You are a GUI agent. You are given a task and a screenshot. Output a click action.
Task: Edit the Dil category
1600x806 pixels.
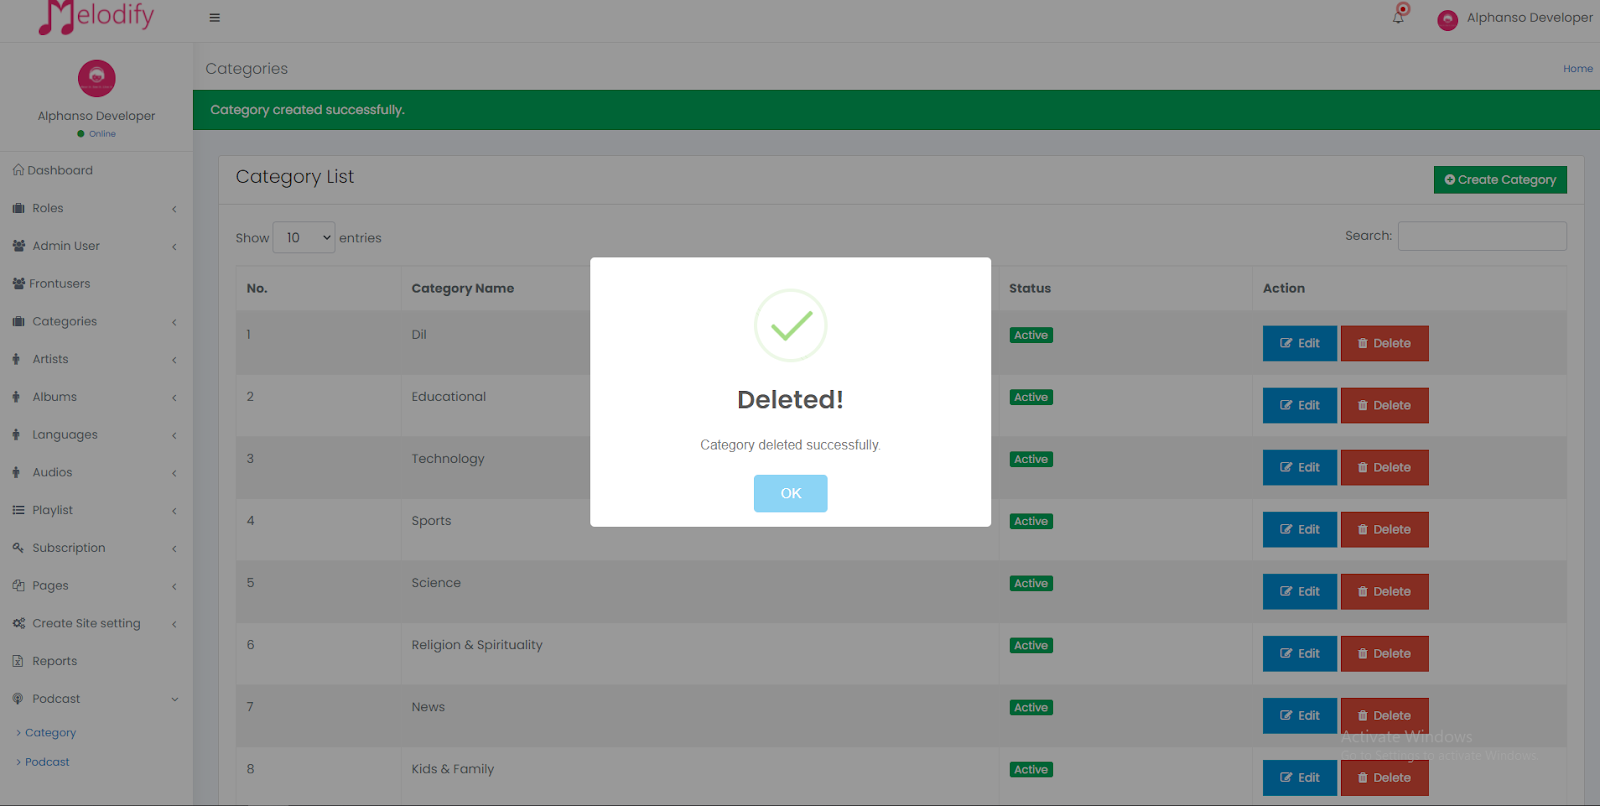1299,343
